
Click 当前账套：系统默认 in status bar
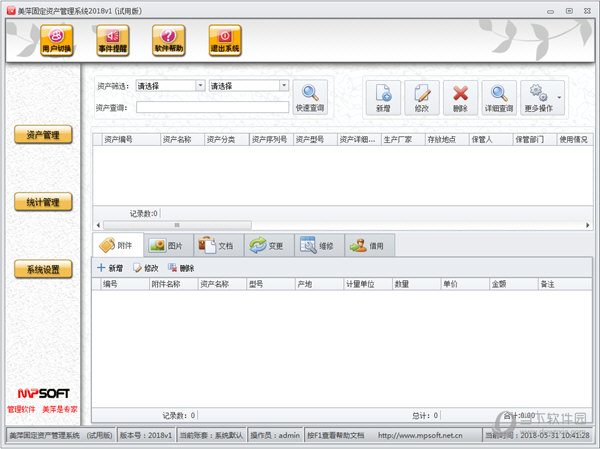211,435
